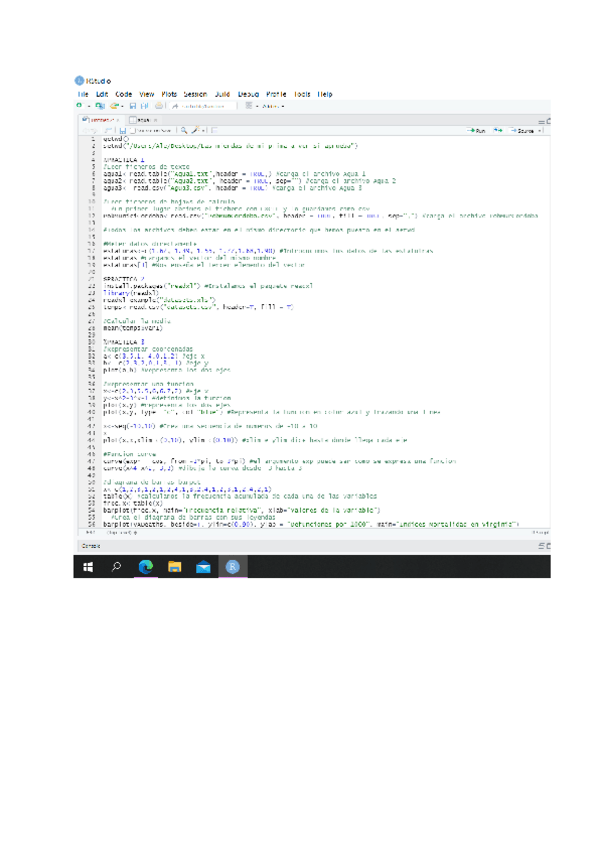Open Microsoft Edge from the taskbar
The image size is (600, 848).
point(145,567)
